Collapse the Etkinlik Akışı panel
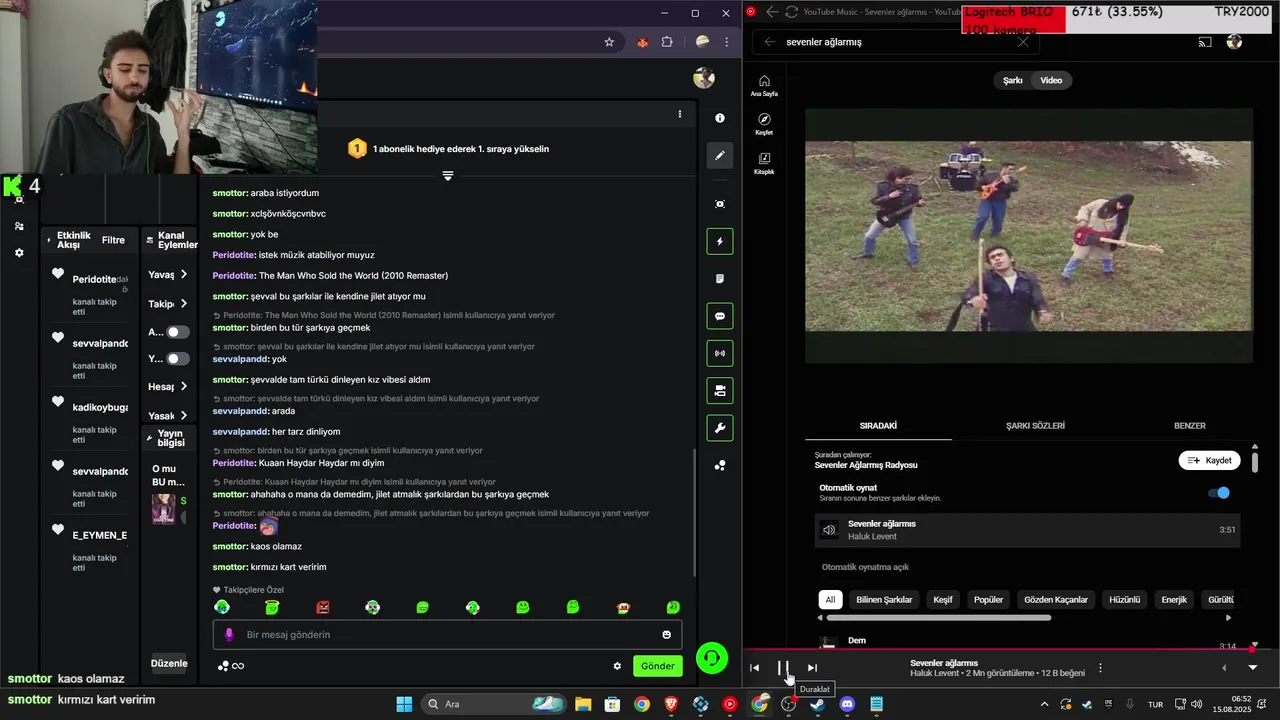The image size is (1280, 720). (x=49, y=240)
